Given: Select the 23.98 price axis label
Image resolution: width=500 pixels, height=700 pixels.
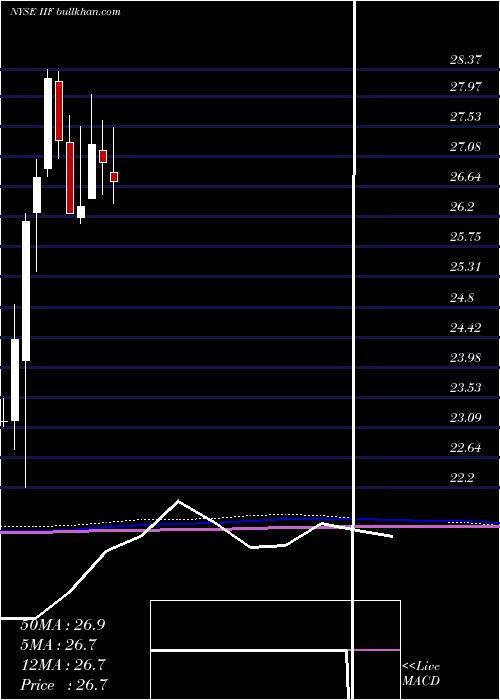Looking at the screenshot, I should coord(466,357).
